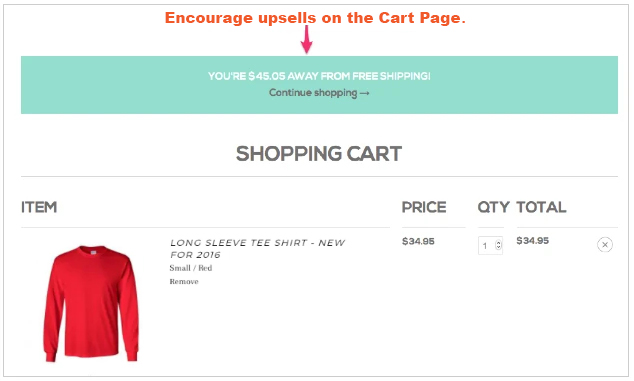Click the QTY column header
Viewport: 634px width, 381px height.
point(493,207)
